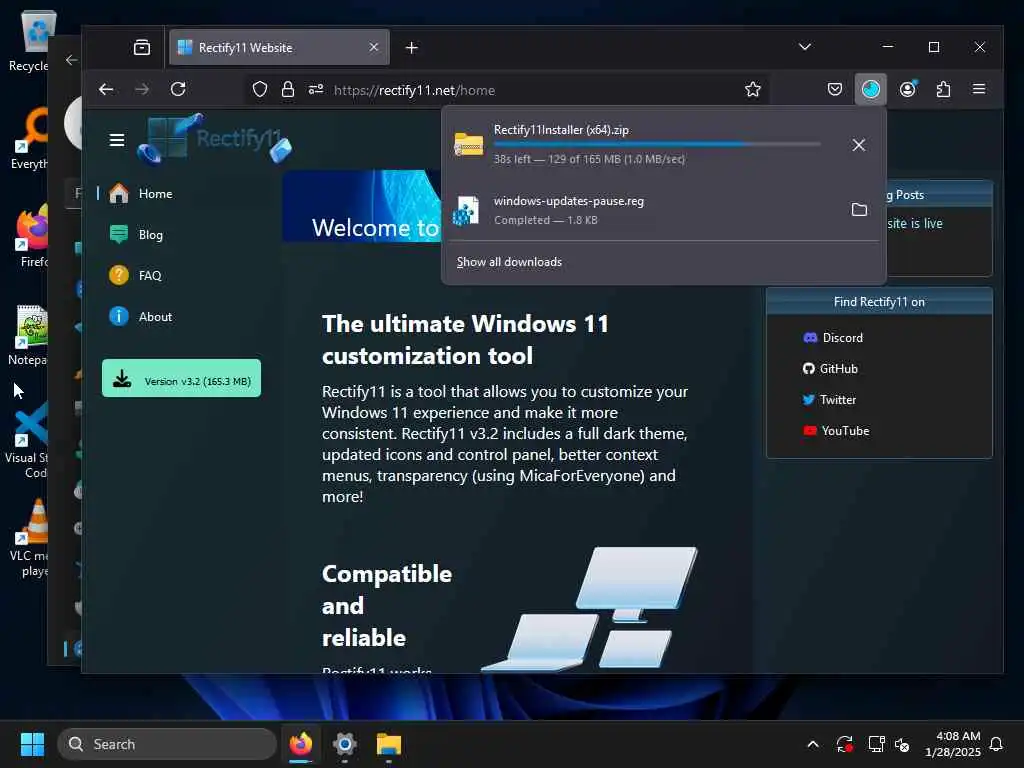This screenshot has height=768, width=1024.
Task: Open the Firefox application hamburger menu
Action: click(x=979, y=89)
